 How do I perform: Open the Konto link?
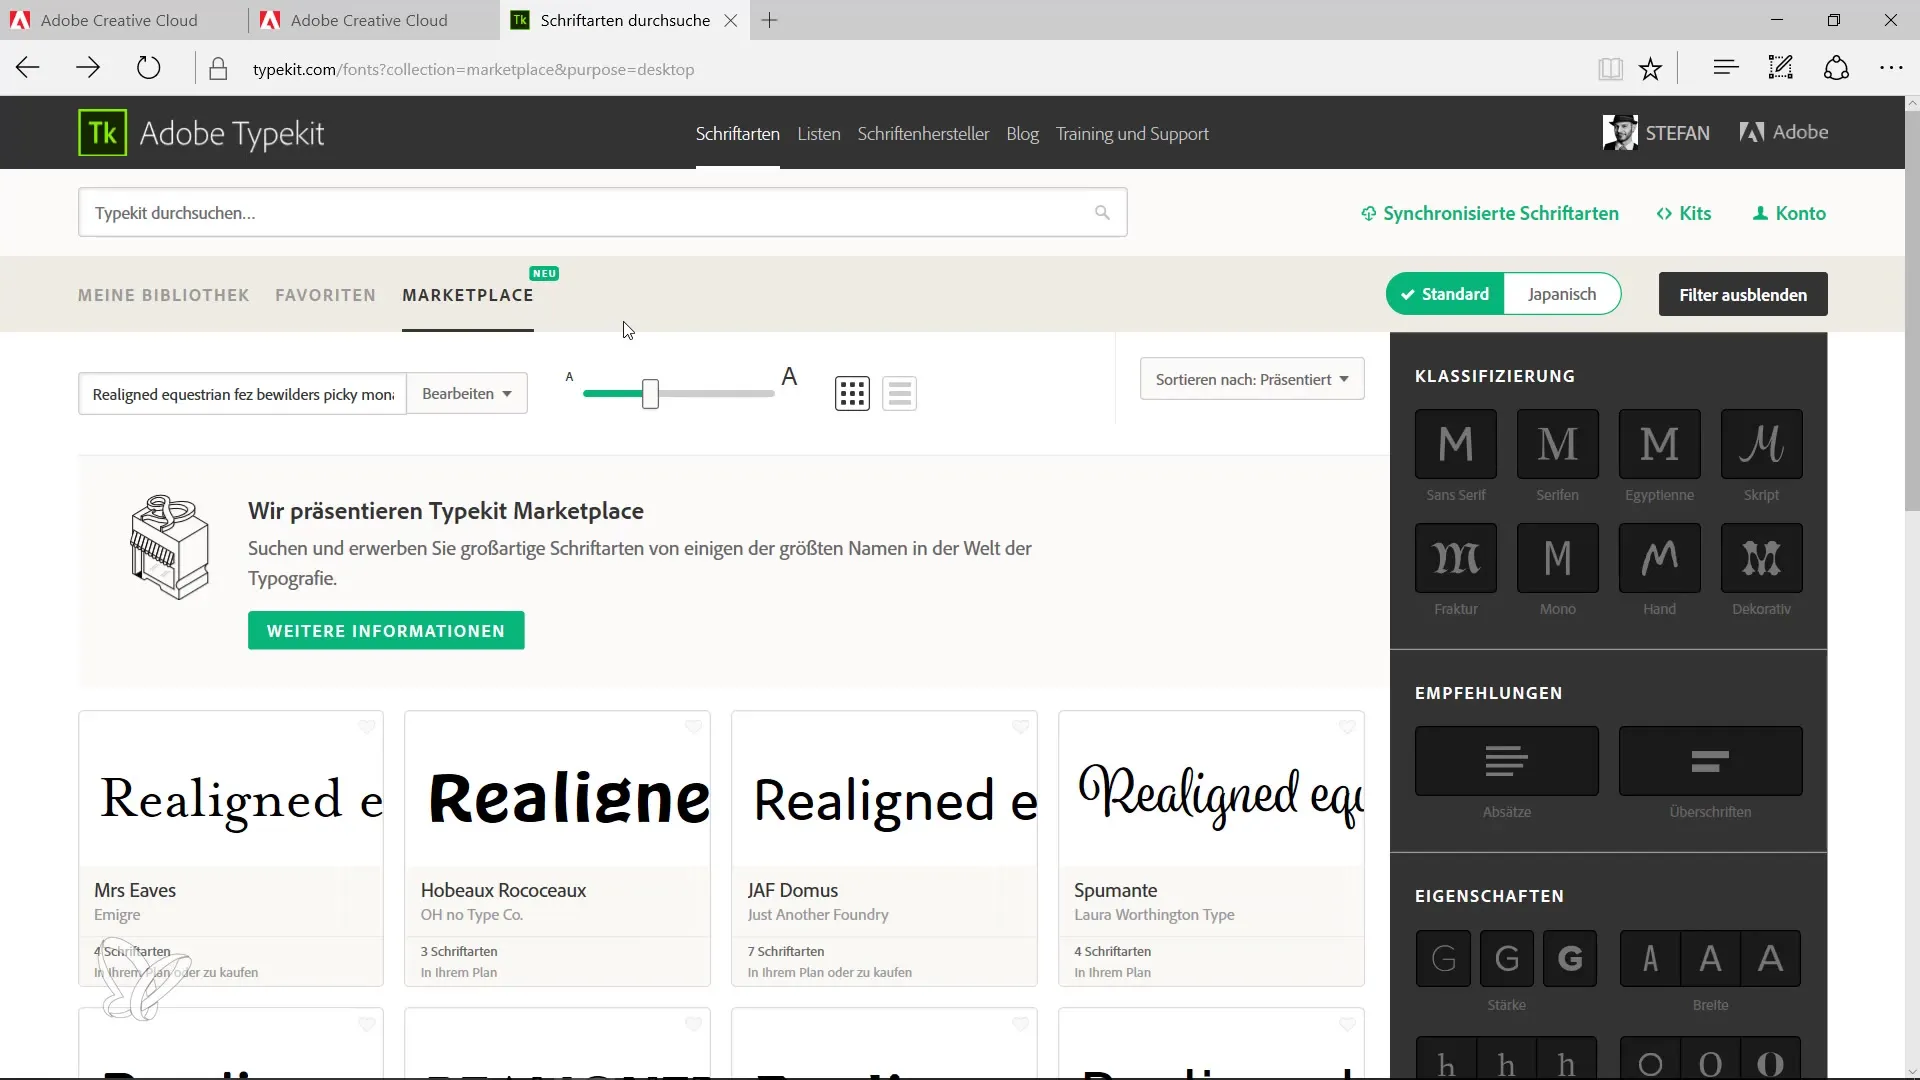(x=1790, y=213)
